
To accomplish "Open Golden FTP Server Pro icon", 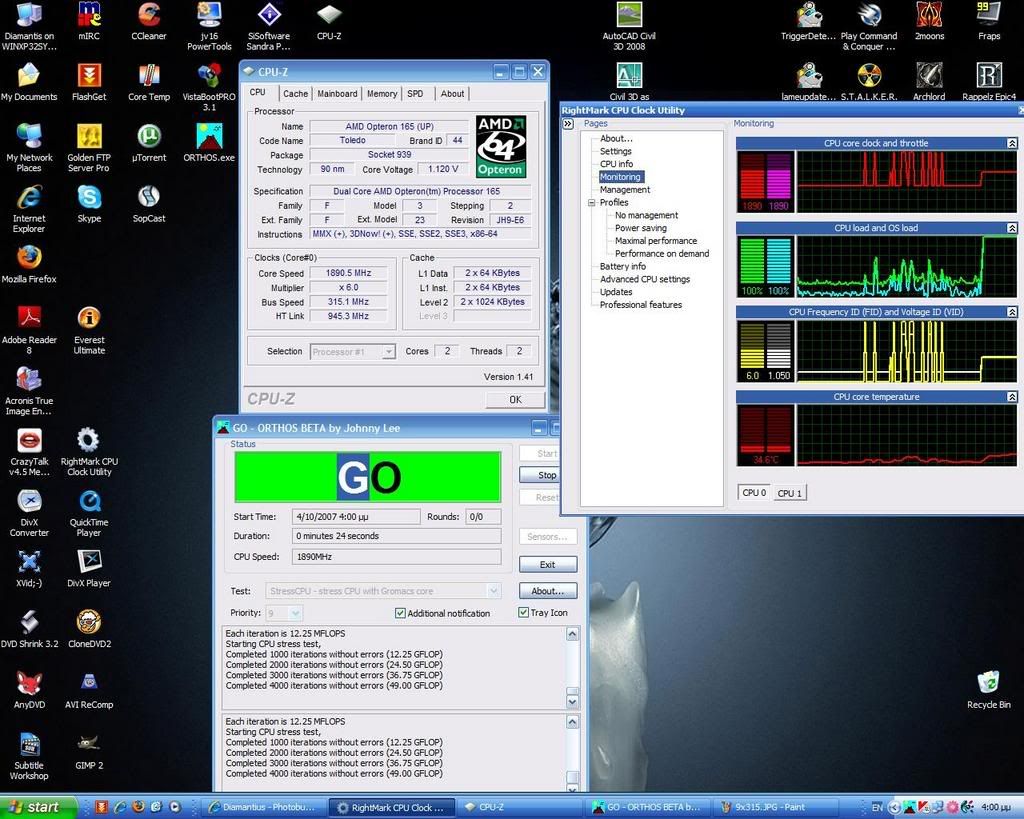I will point(89,148).
